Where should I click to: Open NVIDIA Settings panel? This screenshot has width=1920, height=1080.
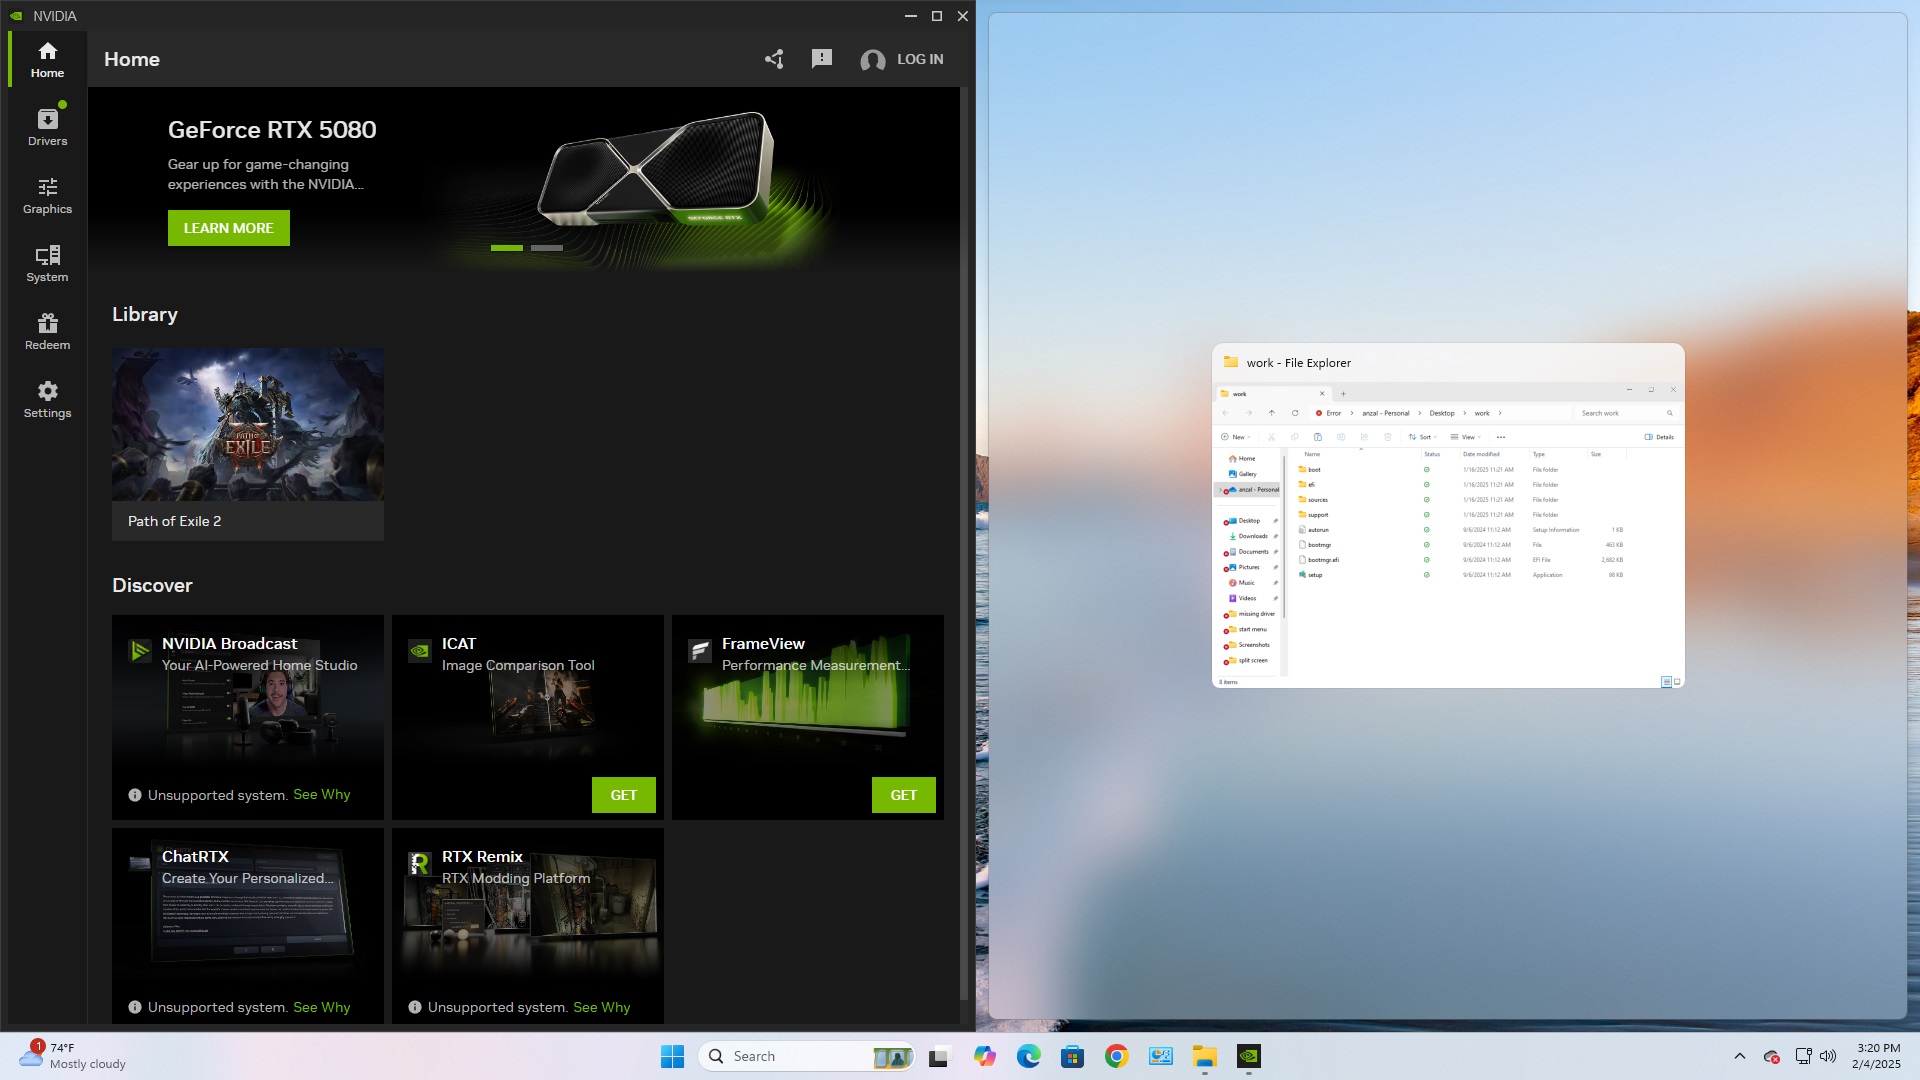pyautogui.click(x=47, y=397)
